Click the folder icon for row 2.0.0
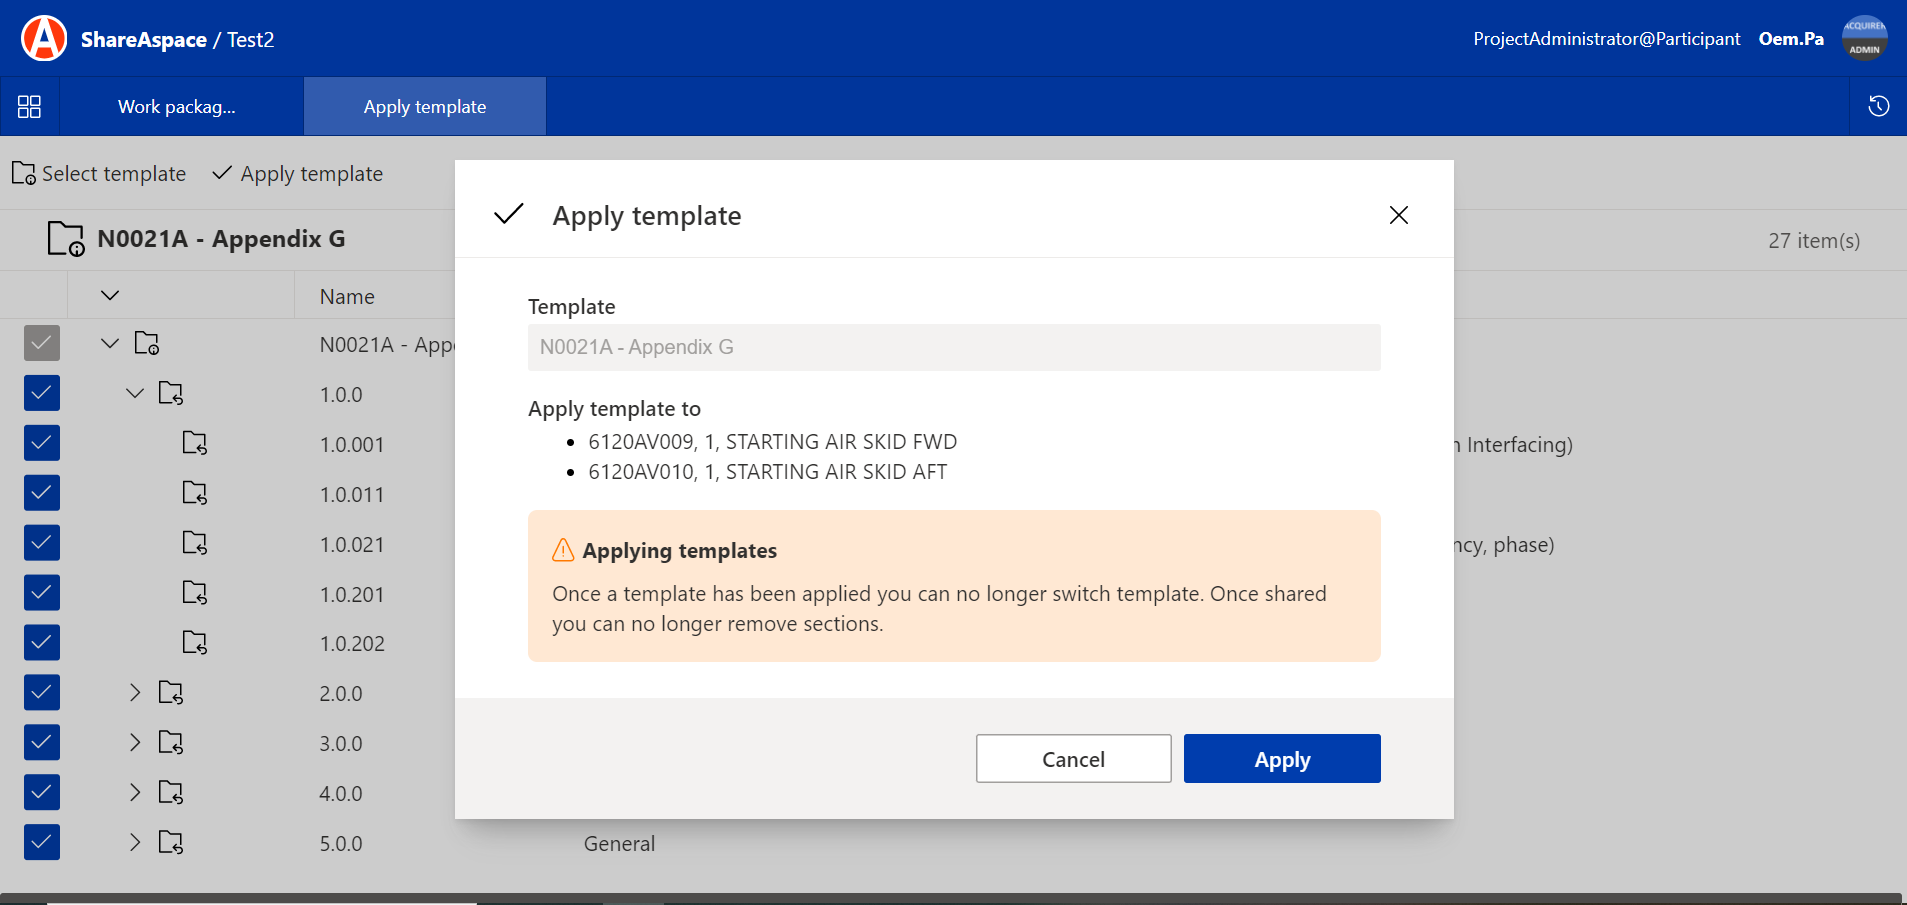 (x=171, y=693)
